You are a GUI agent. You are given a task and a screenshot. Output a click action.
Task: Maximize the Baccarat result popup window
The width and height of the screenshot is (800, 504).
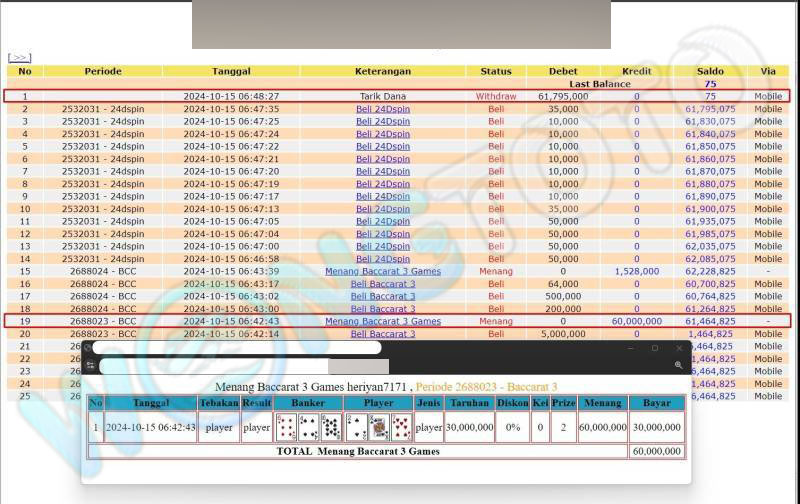654,348
